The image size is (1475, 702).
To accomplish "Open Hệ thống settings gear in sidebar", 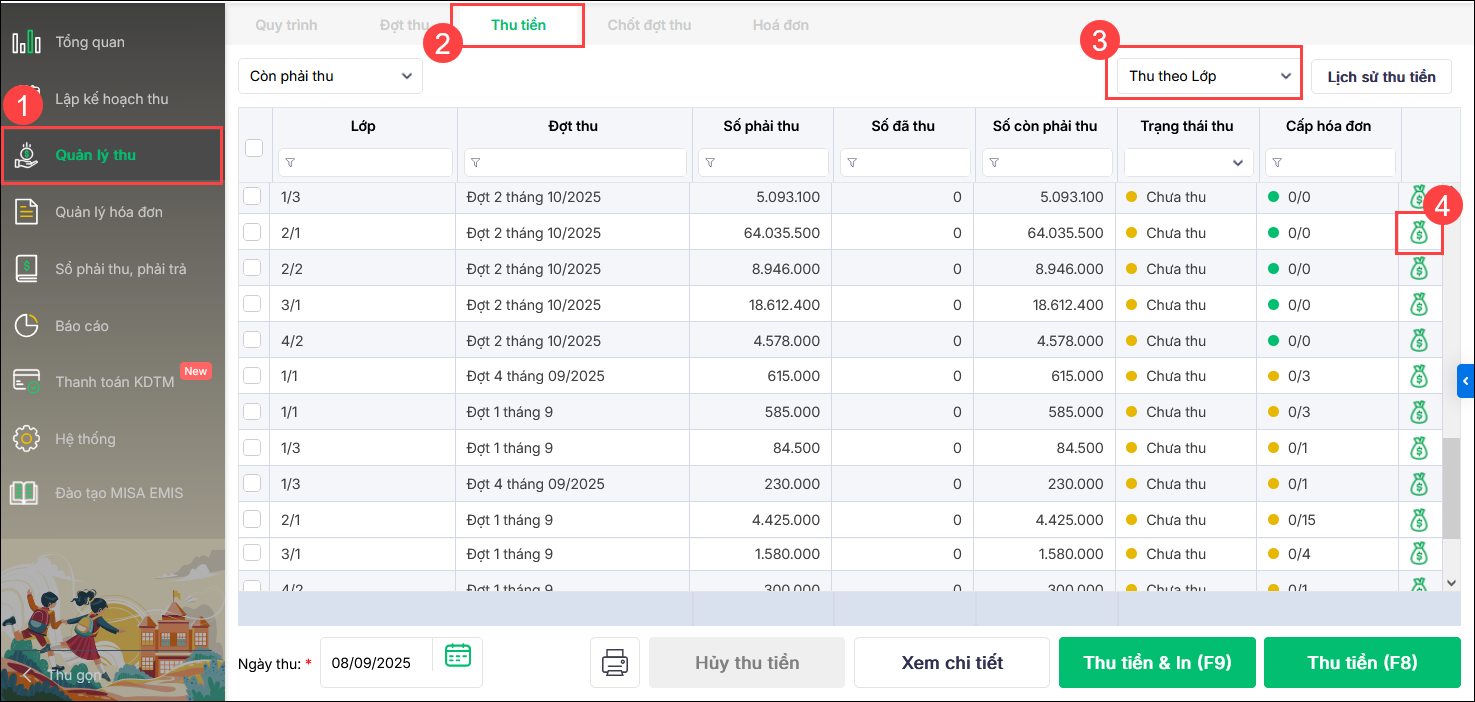I will point(85,439).
